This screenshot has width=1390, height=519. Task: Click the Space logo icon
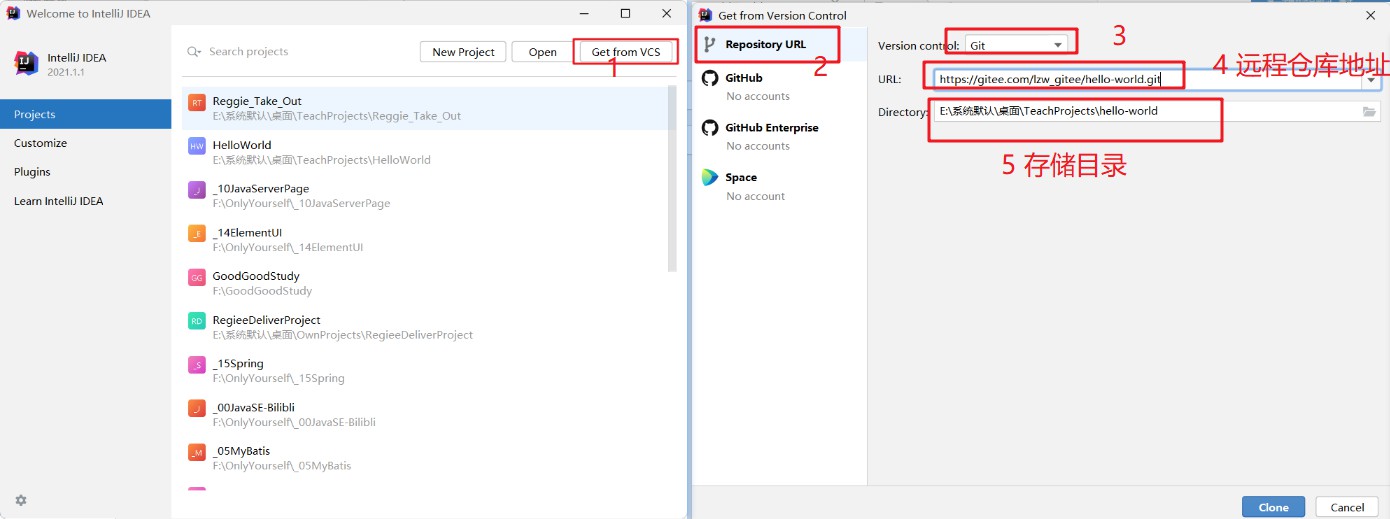710,177
